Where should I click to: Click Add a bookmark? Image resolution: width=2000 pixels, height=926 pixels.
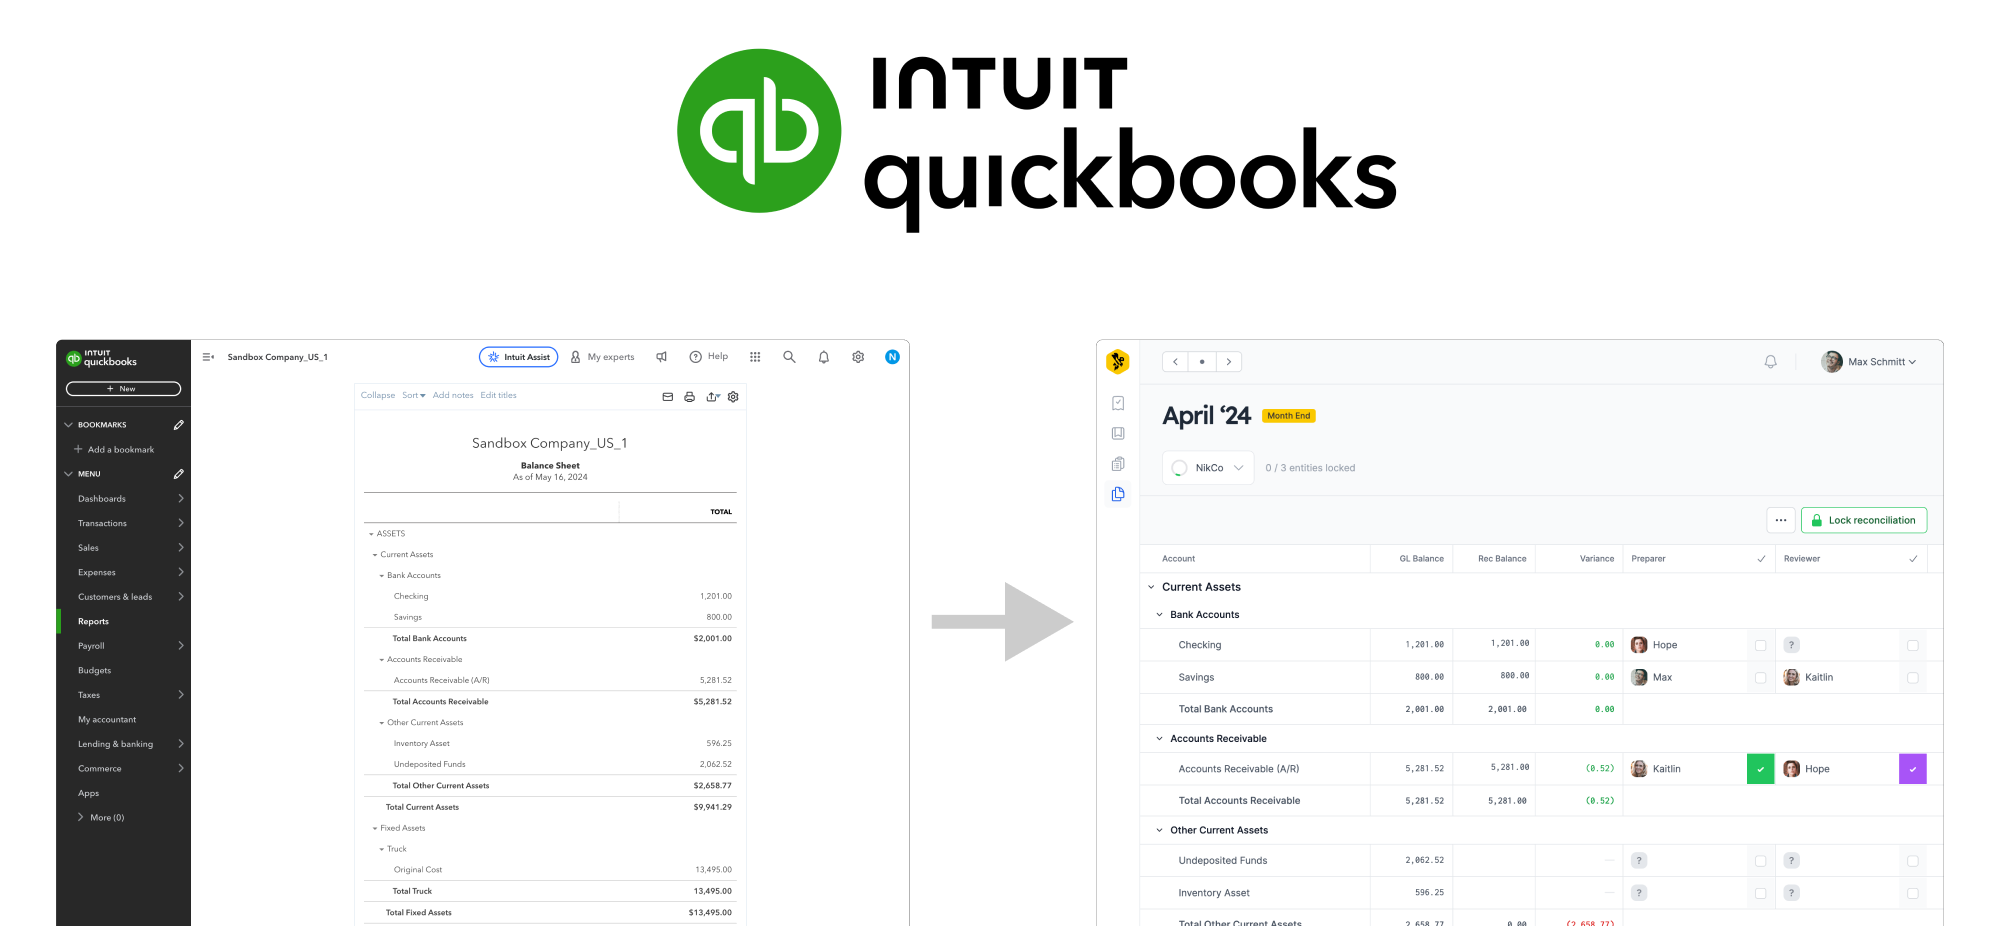tap(114, 450)
